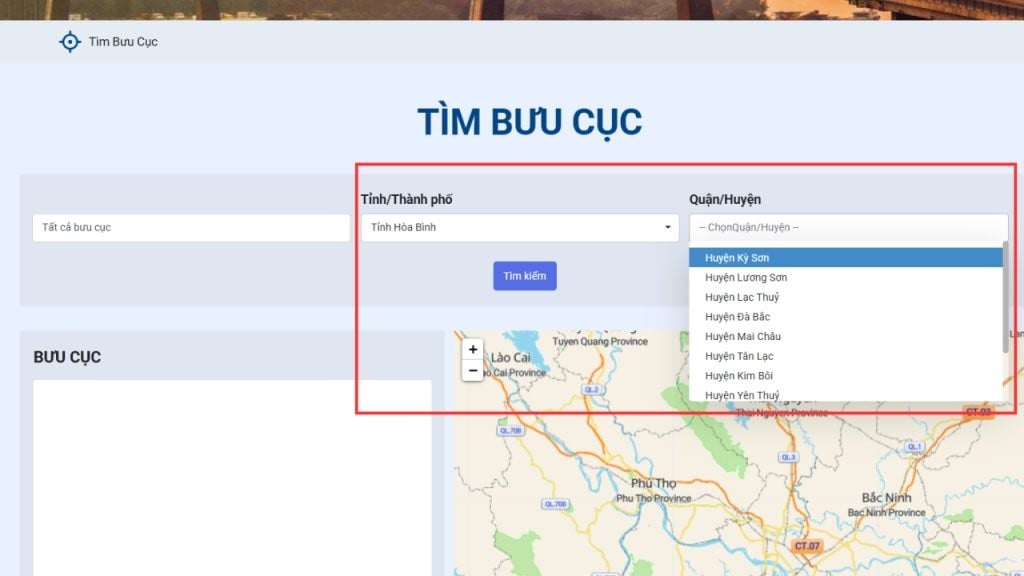Zoom out the map with minus button
This screenshot has width=1024, height=576.
474,371
